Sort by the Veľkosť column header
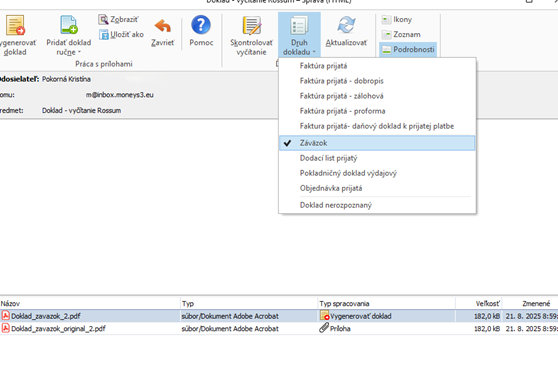Image resolution: width=558 pixels, height=382 pixels. pyautogui.click(x=479, y=303)
